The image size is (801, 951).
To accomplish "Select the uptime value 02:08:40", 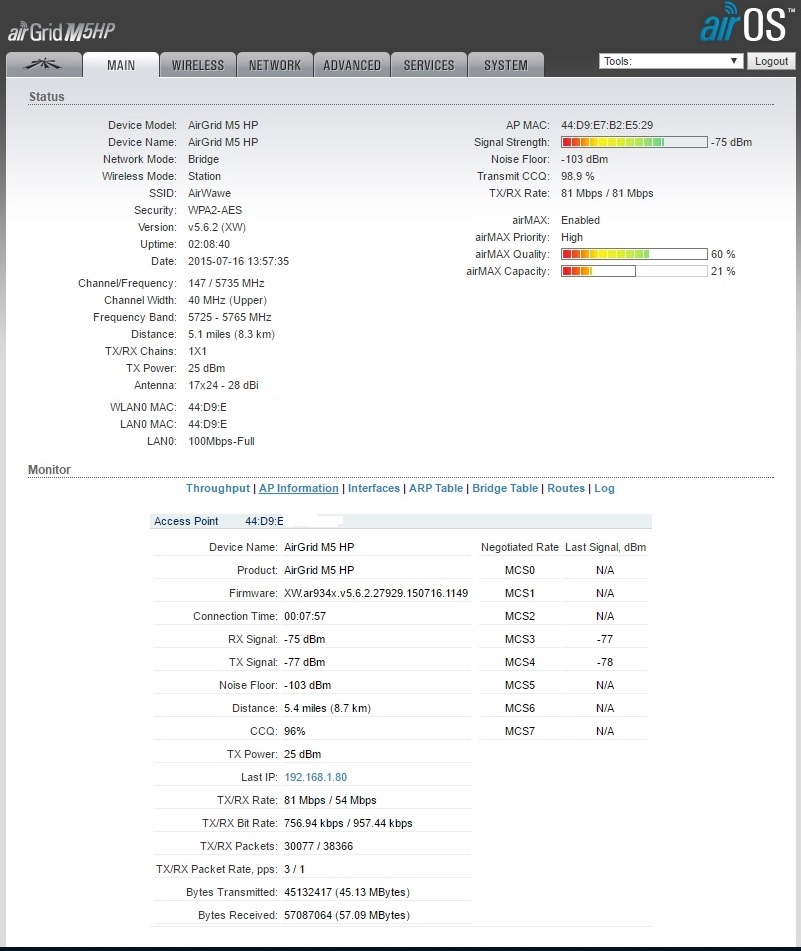I will 209,244.
